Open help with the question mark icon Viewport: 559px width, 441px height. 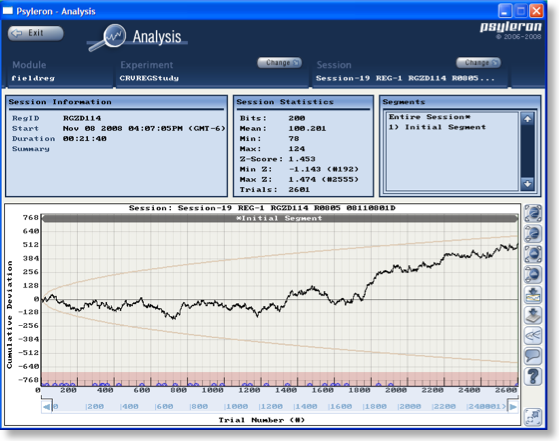[x=533, y=376]
